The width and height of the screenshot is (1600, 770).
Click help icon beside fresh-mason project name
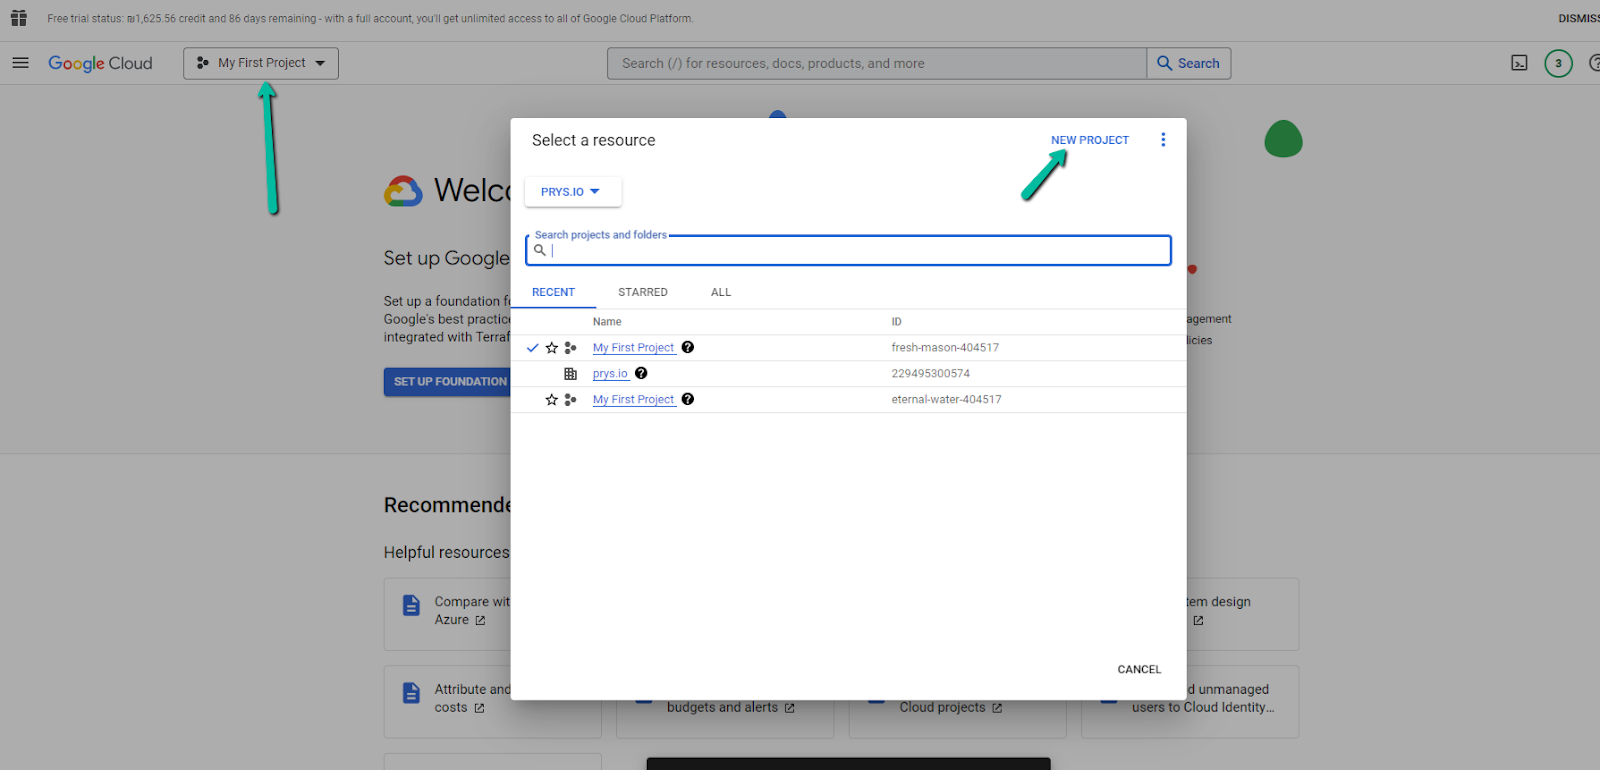[x=688, y=347]
